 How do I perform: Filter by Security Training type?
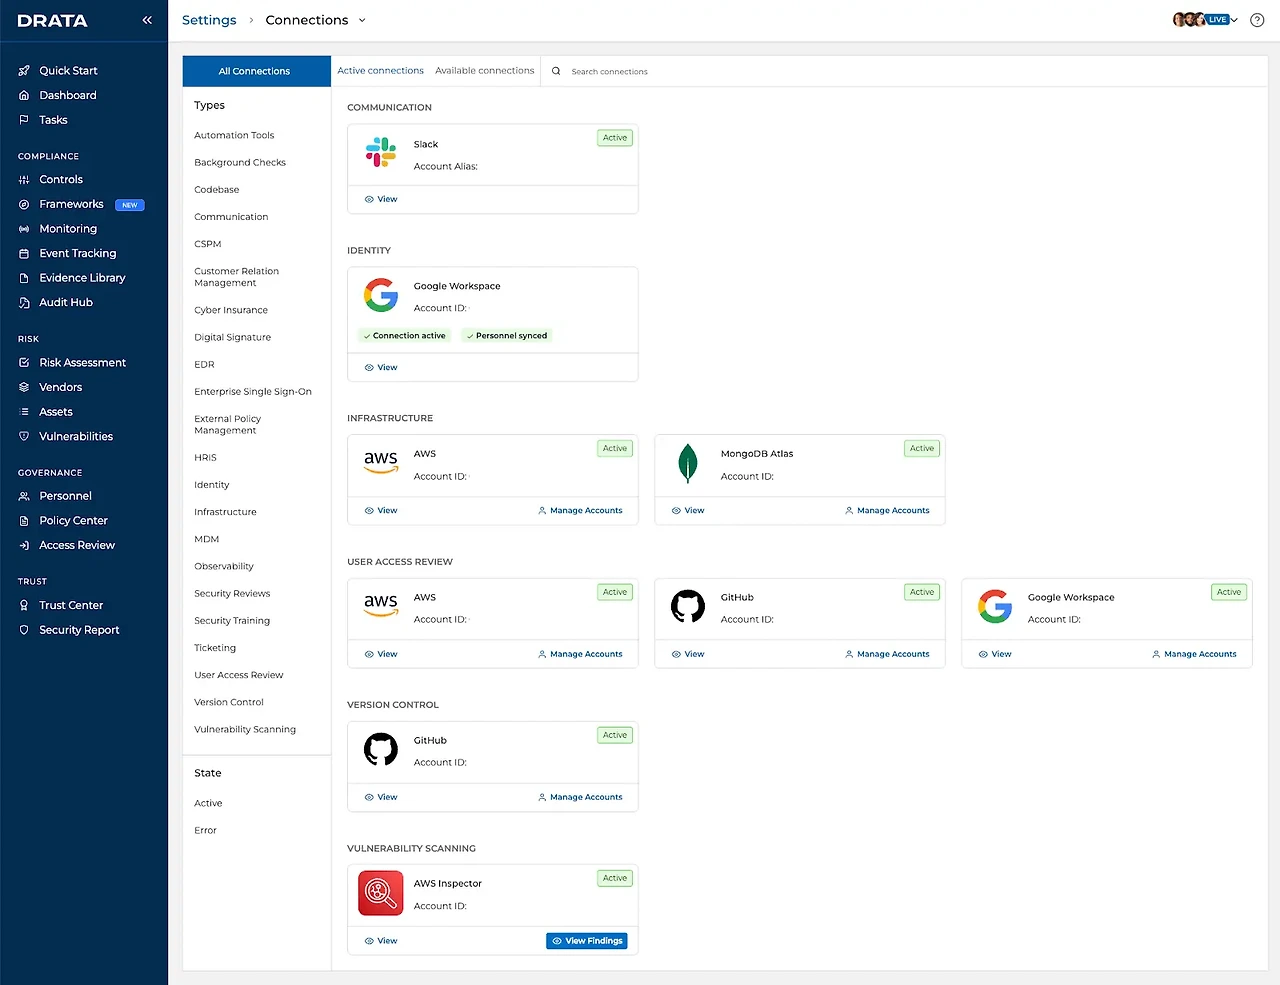(x=232, y=621)
